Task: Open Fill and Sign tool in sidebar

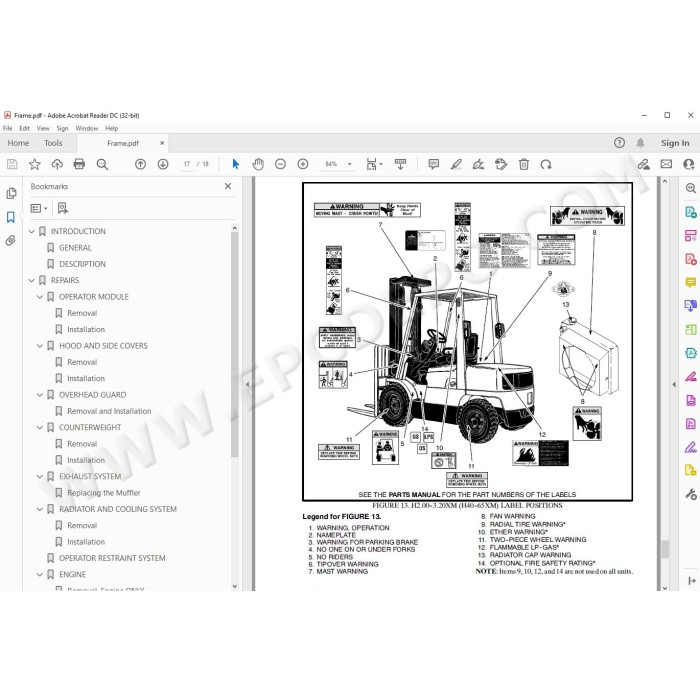Action: click(691, 447)
